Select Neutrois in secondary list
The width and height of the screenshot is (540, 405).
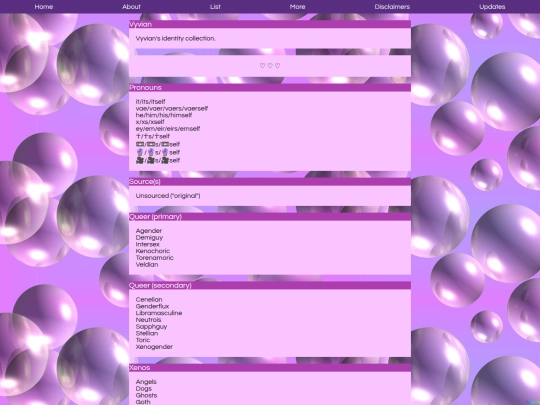point(148,320)
